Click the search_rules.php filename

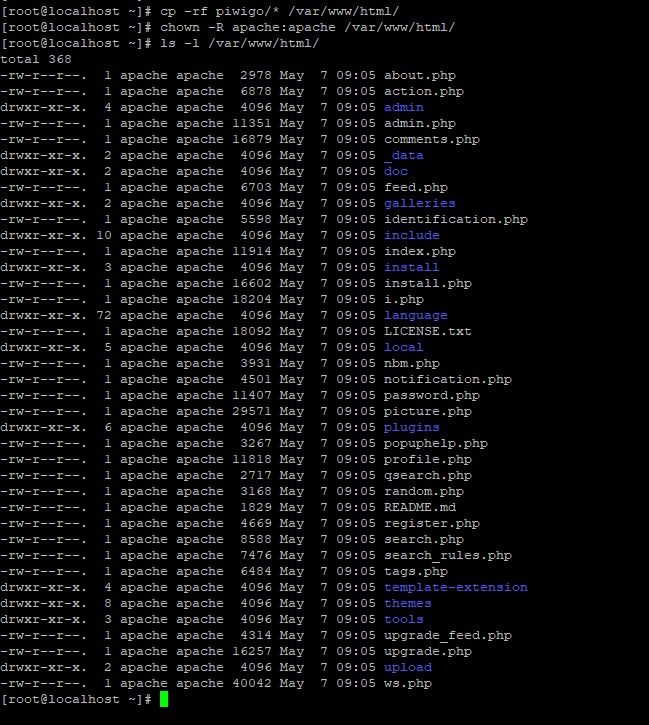point(447,555)
